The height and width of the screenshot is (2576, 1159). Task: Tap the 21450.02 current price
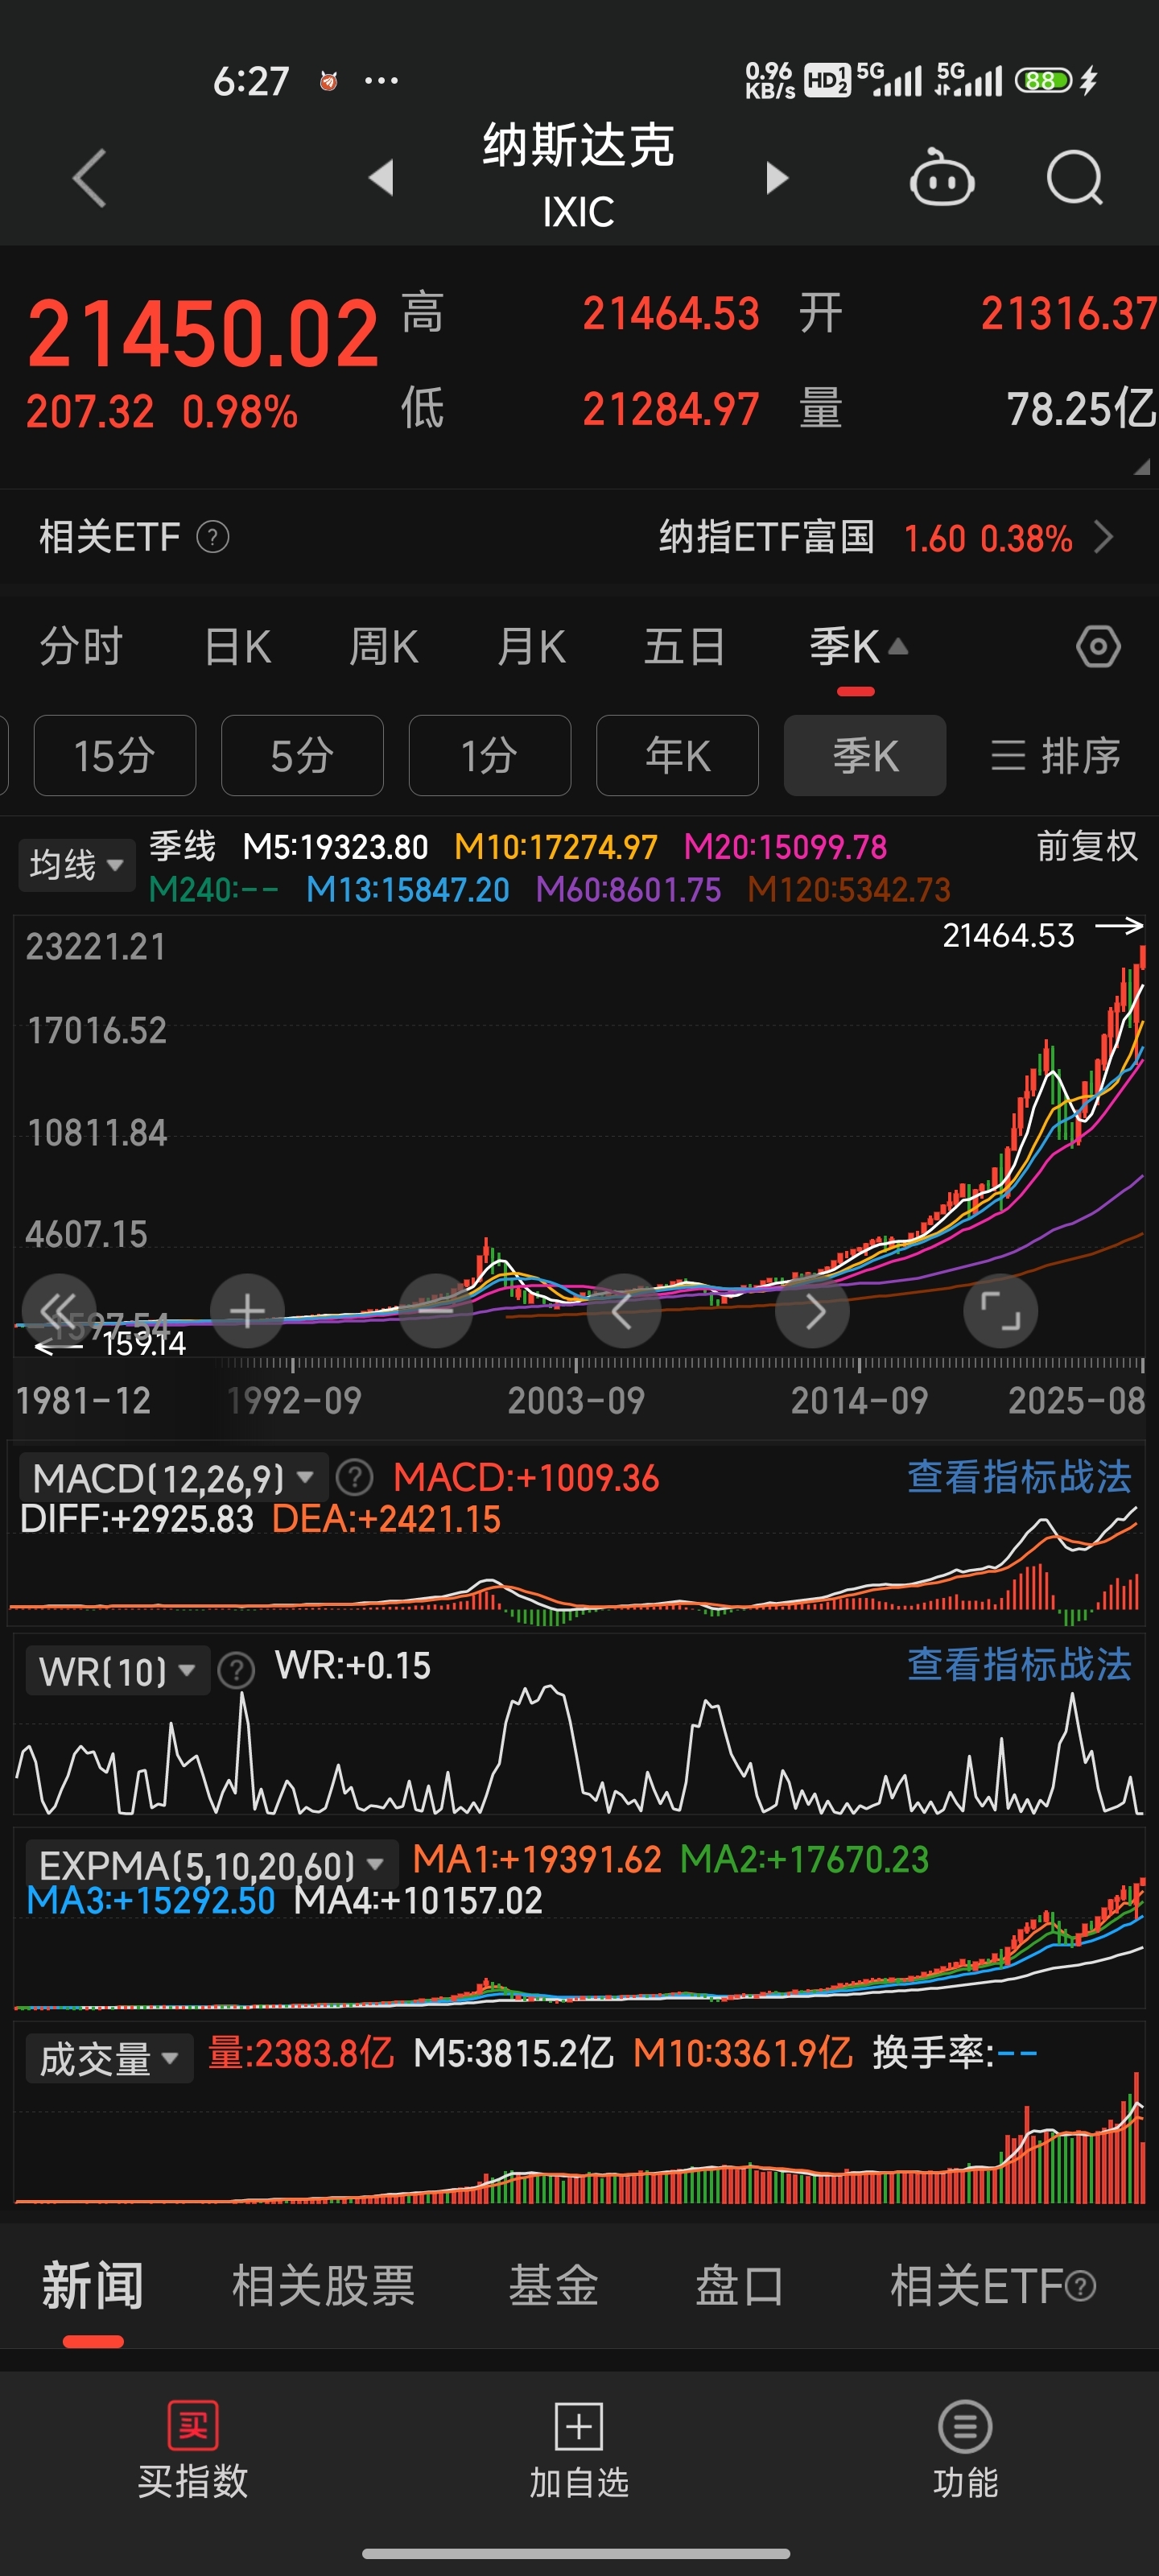click(203, 334)
